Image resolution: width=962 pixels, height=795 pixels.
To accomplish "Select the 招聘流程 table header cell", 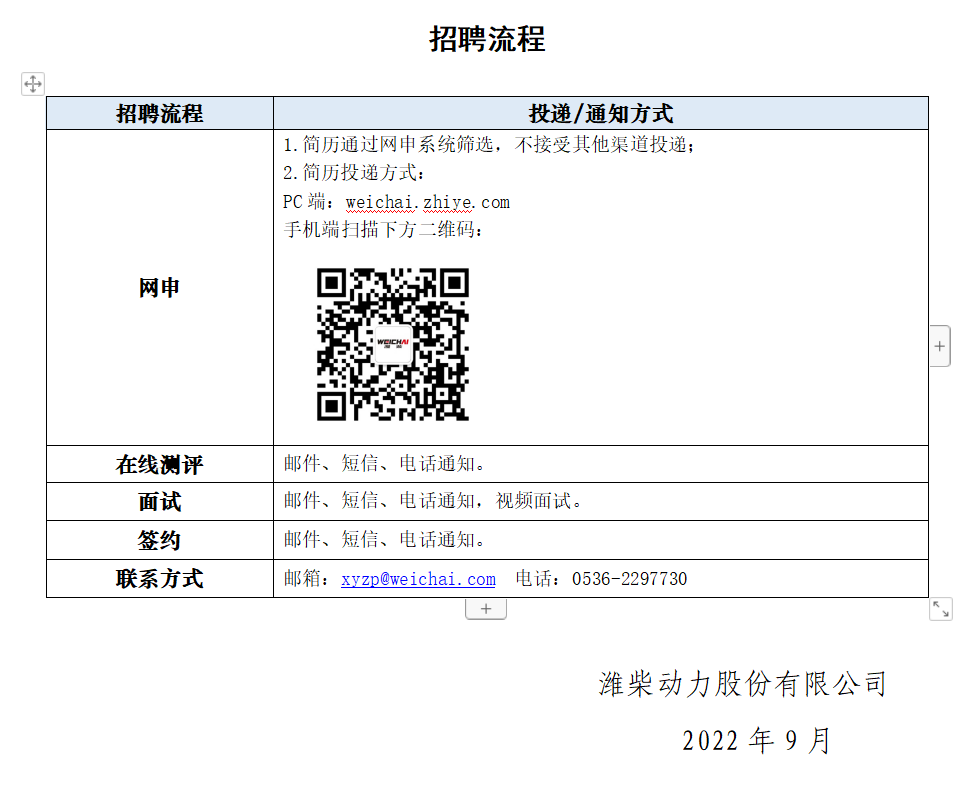I will click(160, 113).
